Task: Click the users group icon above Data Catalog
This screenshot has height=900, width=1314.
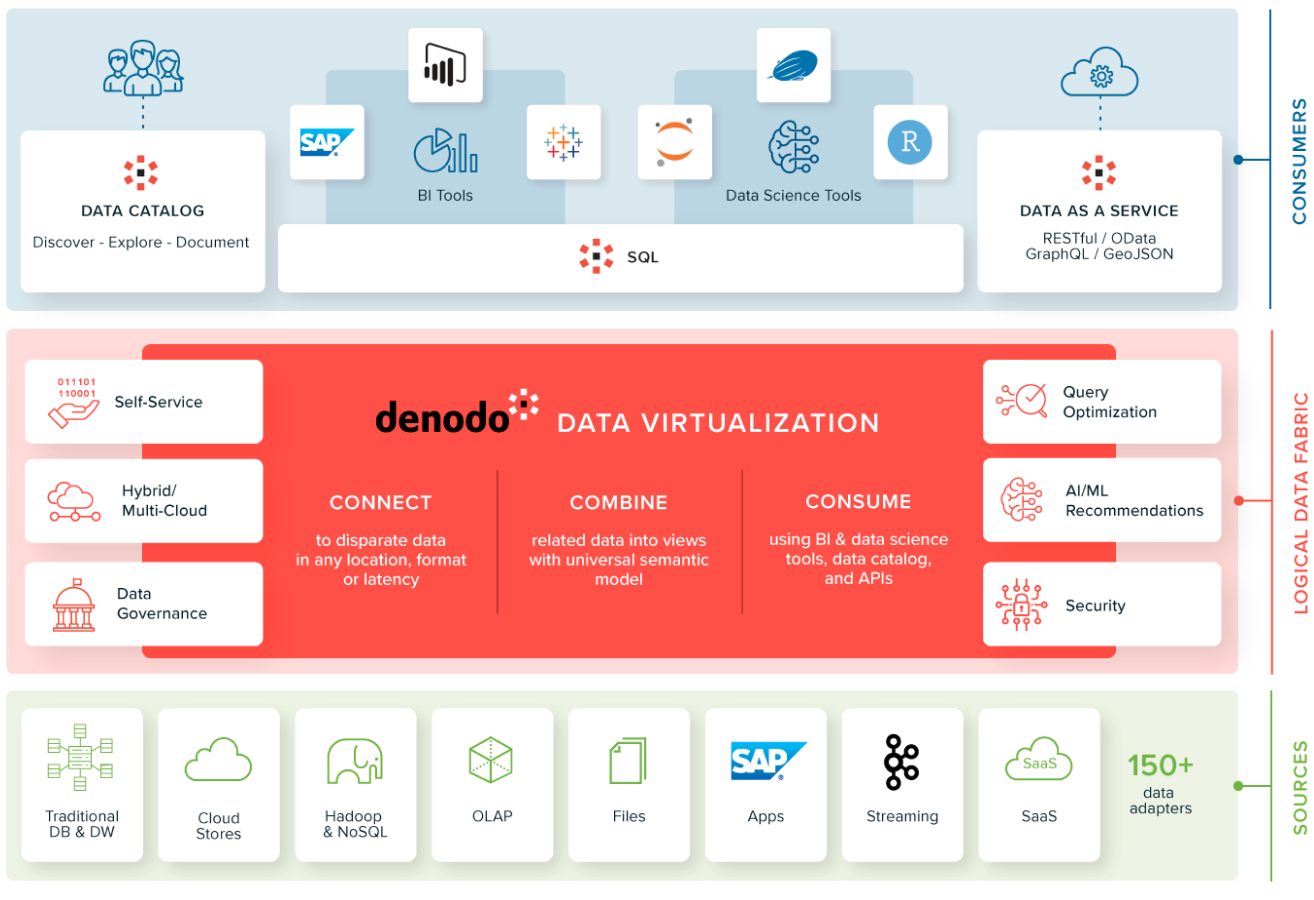Action: click(143, 67)
